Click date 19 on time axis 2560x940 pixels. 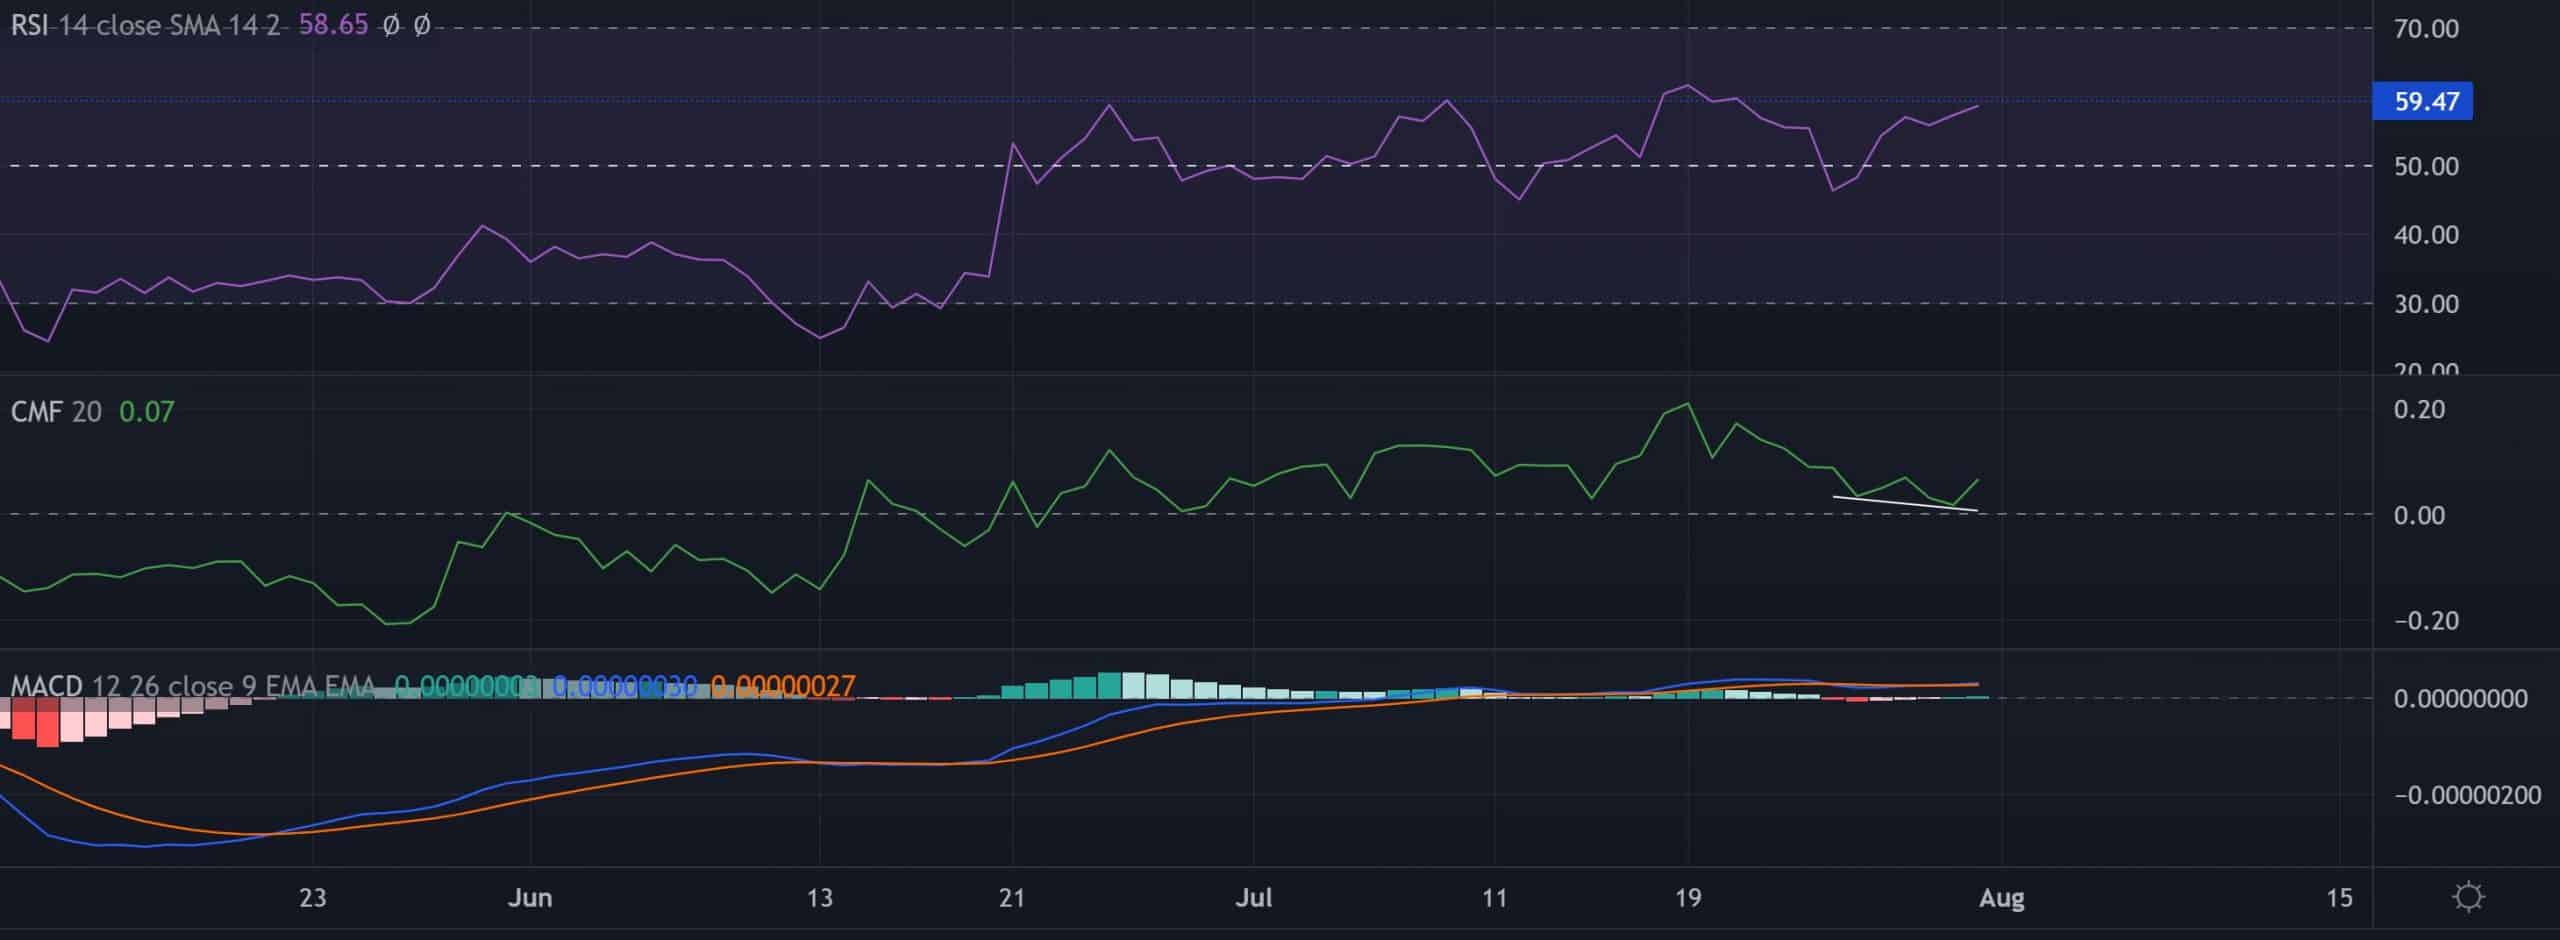1687,898
